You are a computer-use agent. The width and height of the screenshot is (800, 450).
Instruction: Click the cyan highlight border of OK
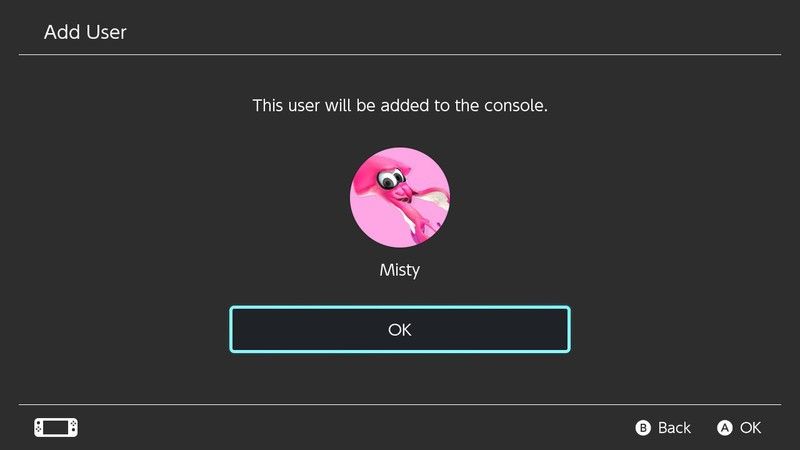pos(400,308)
